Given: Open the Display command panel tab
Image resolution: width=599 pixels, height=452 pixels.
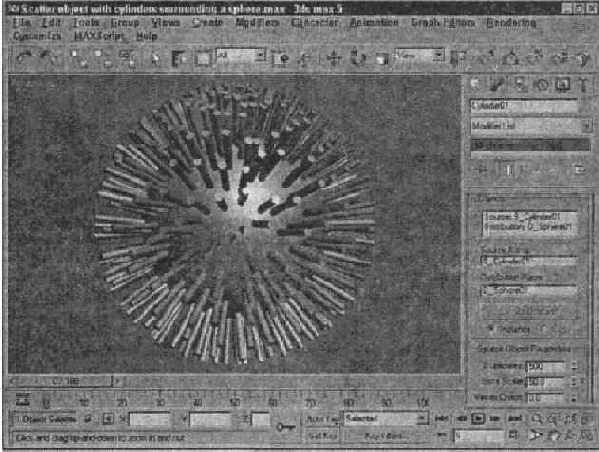Looking at the screenshot, I should tap(562, 84).
